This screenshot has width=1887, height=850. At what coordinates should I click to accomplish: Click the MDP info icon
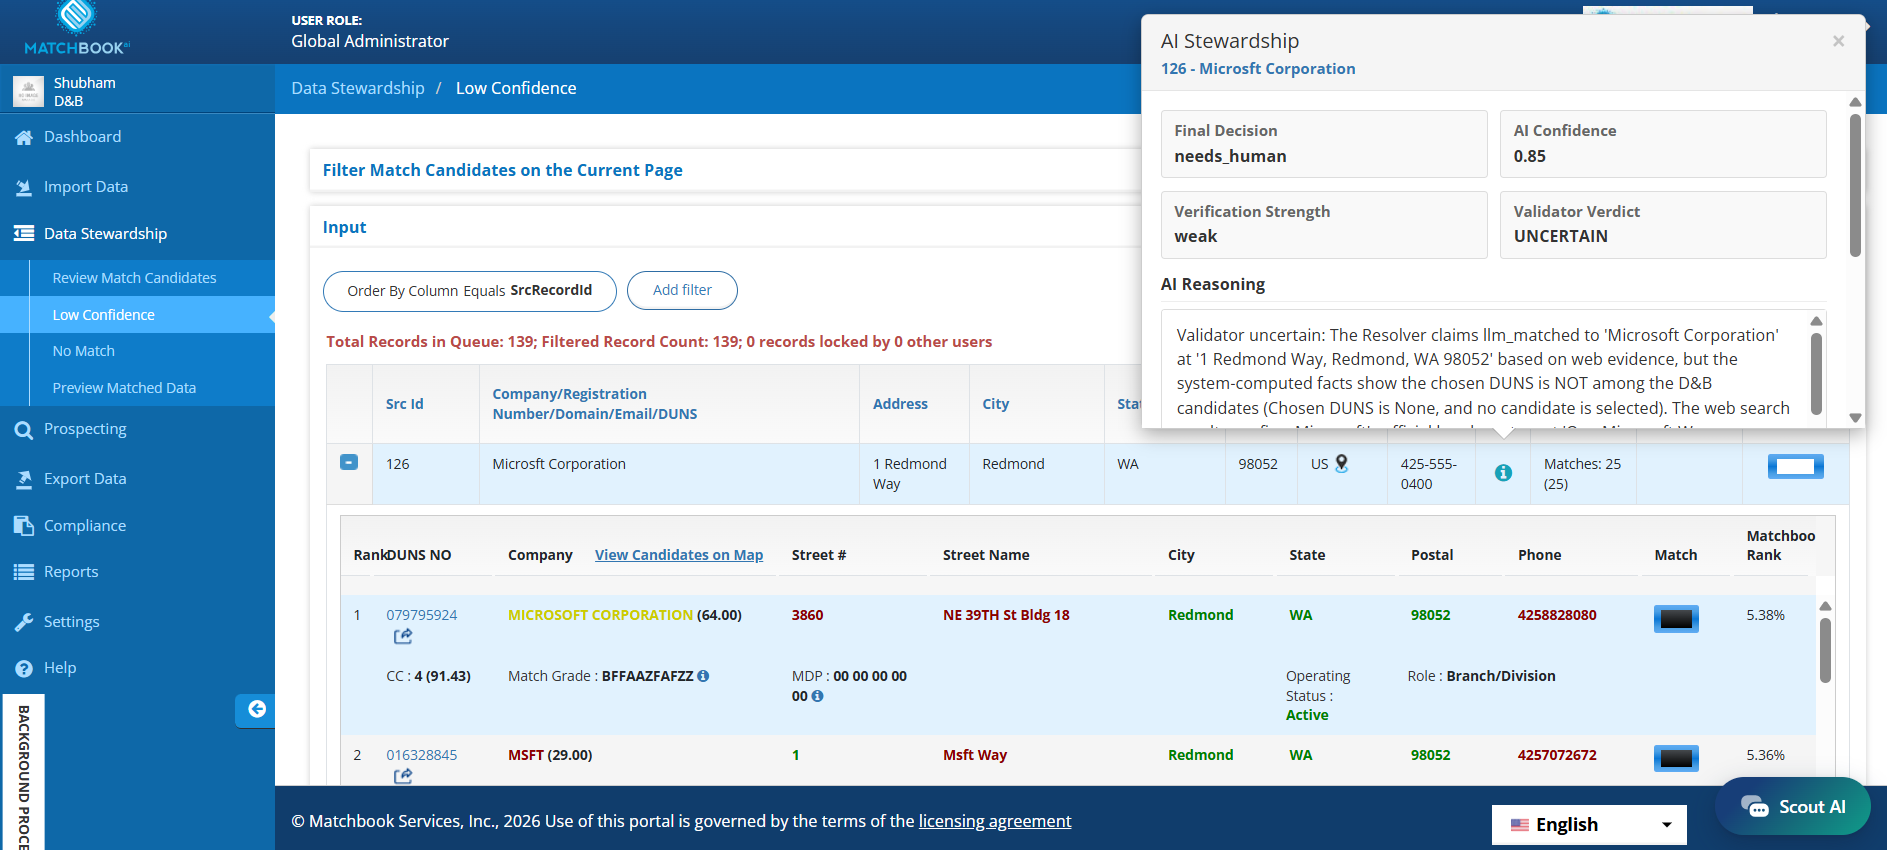point(817,696)
